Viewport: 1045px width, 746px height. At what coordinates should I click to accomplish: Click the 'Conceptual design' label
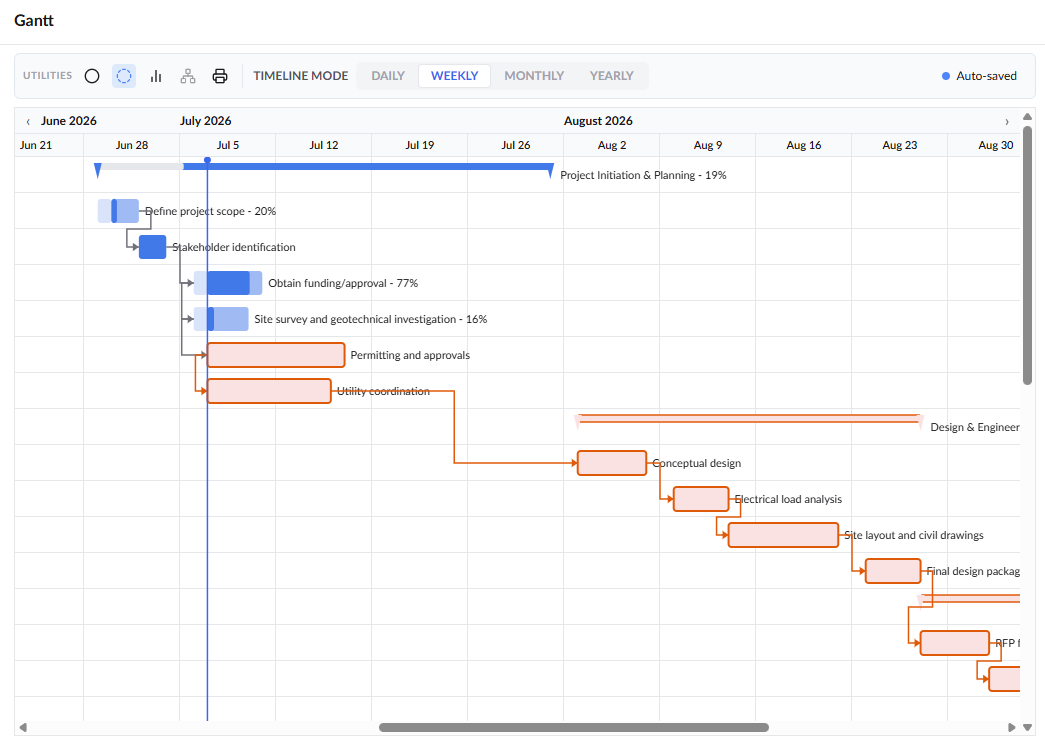pos(696,463)
